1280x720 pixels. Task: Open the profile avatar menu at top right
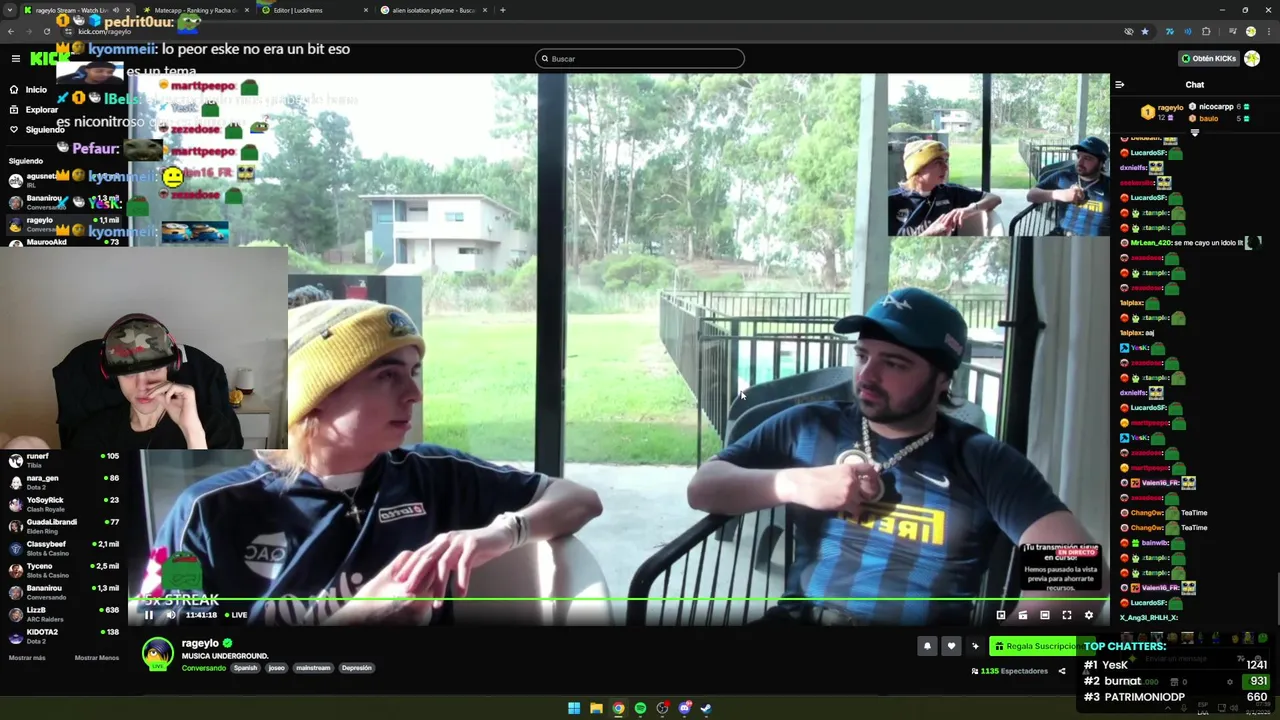1252,58
